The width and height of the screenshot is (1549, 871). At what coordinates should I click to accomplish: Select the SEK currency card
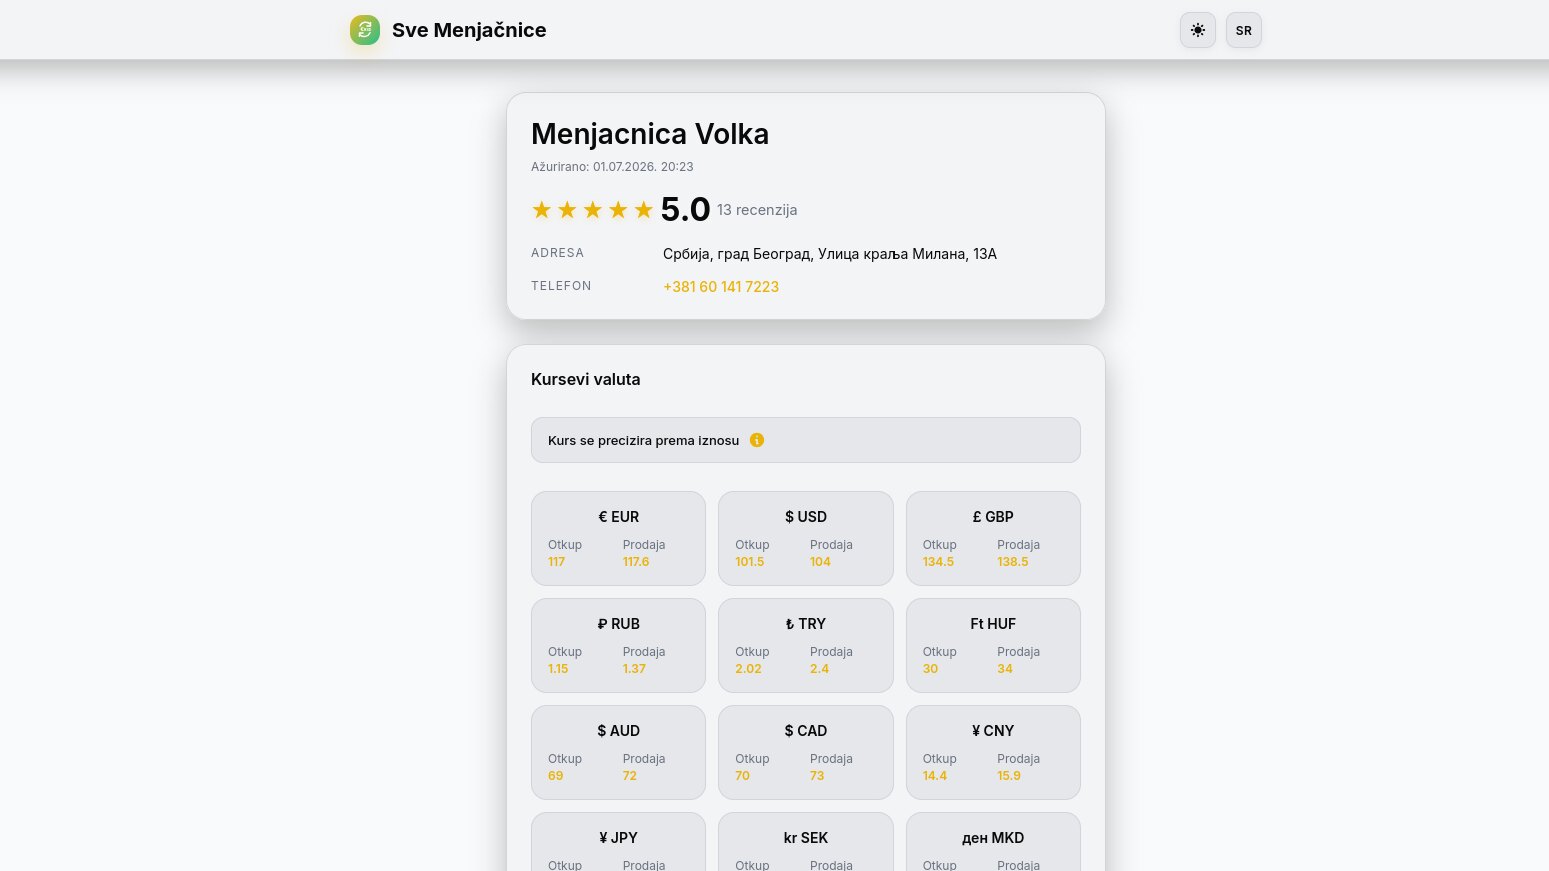(x=806, y=842)
